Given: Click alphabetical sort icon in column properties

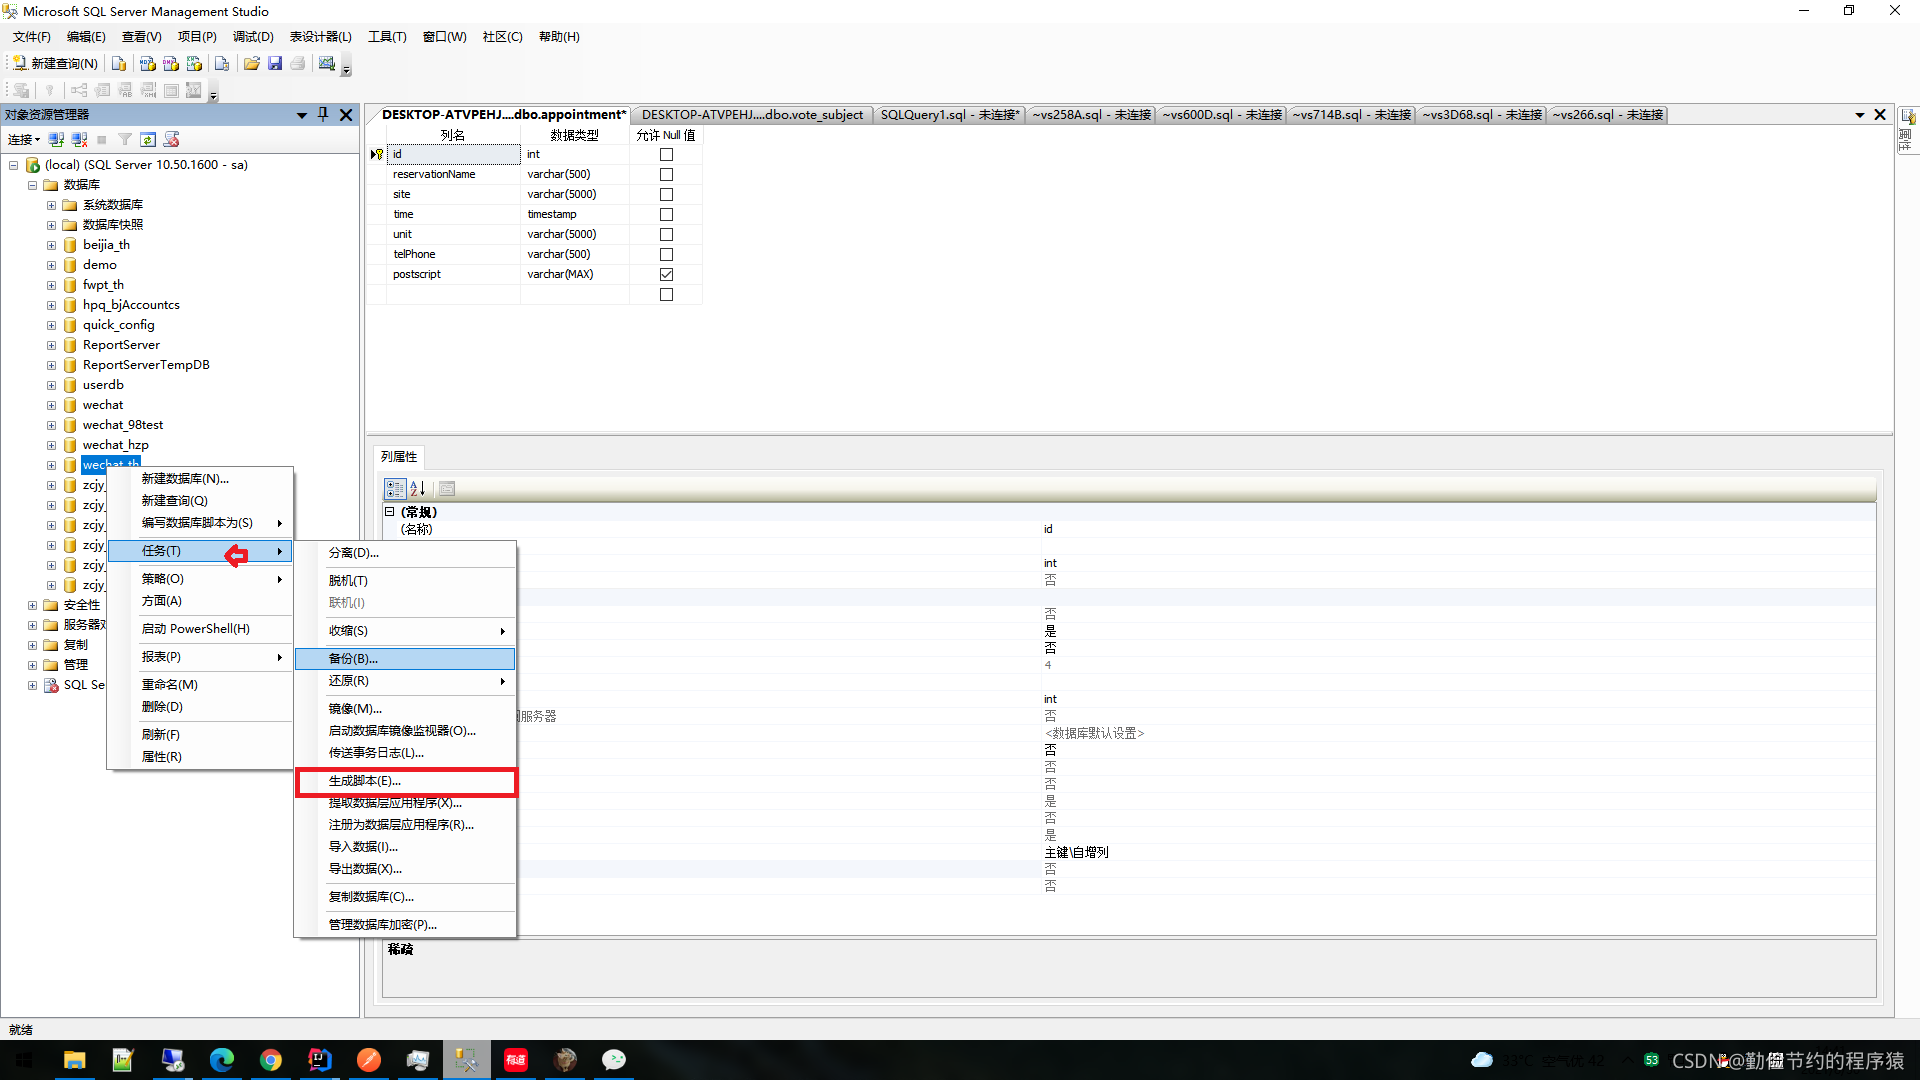Looking at the screenshot, I should 418,488.
